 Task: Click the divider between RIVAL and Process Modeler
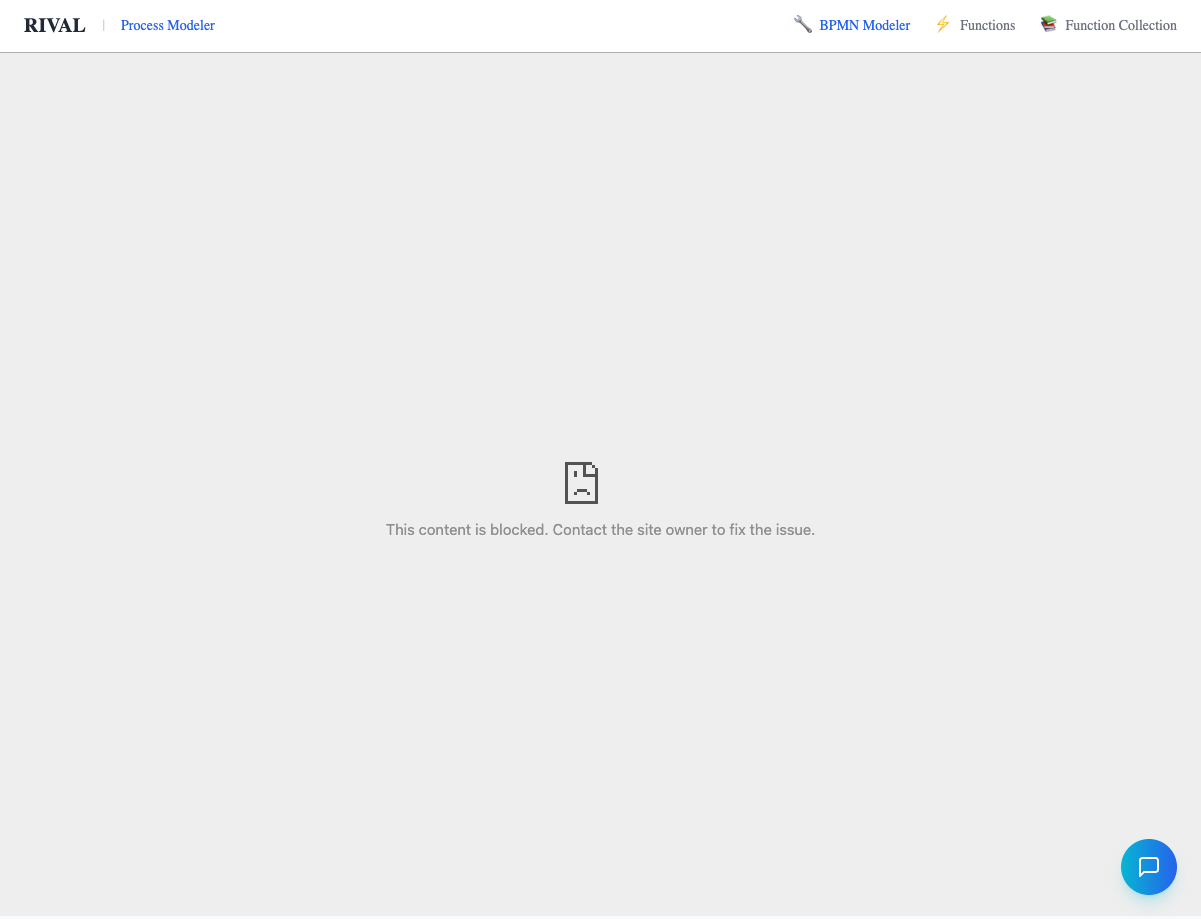click(103, 25)
